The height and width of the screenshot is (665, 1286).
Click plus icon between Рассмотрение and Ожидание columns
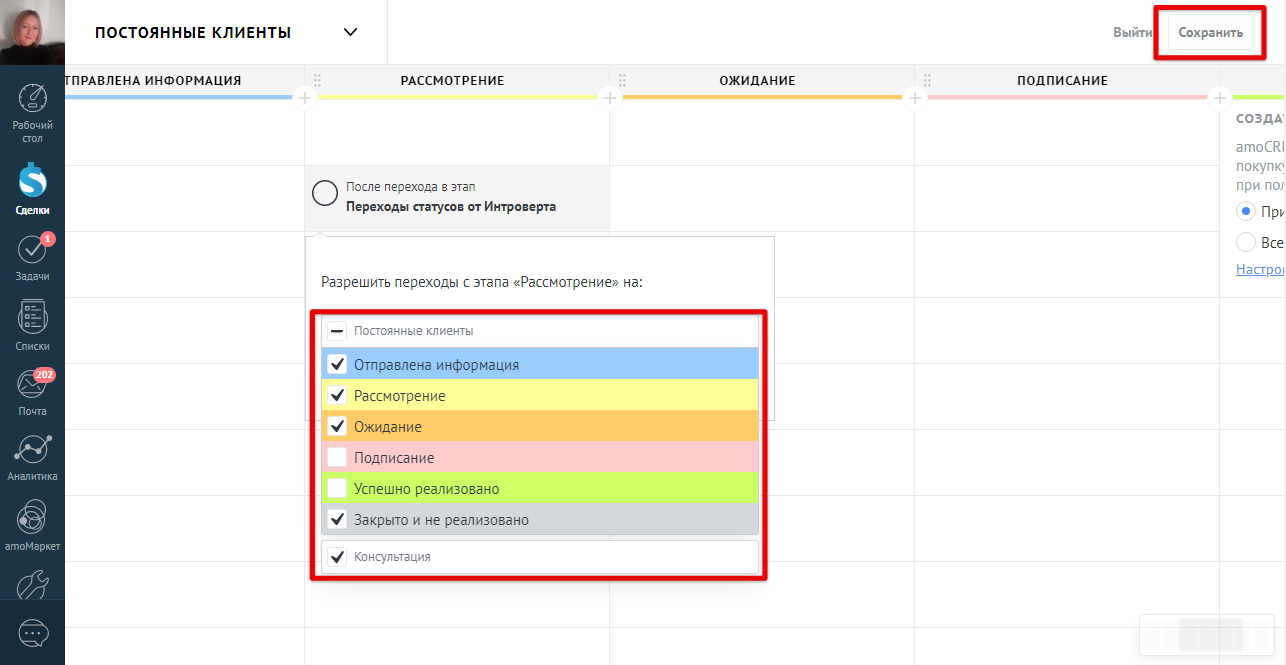610,97
